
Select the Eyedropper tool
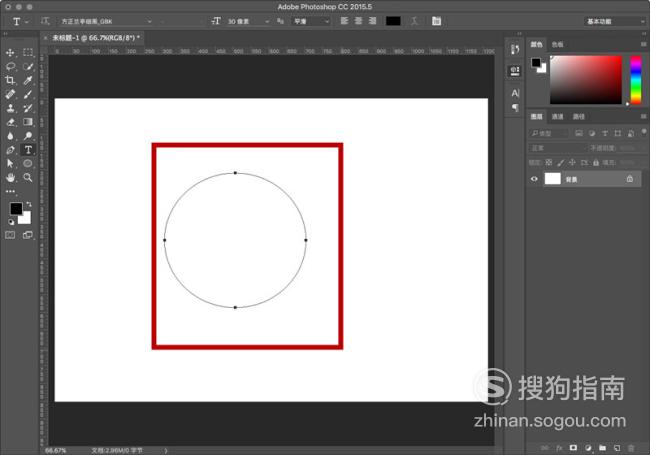28,80
